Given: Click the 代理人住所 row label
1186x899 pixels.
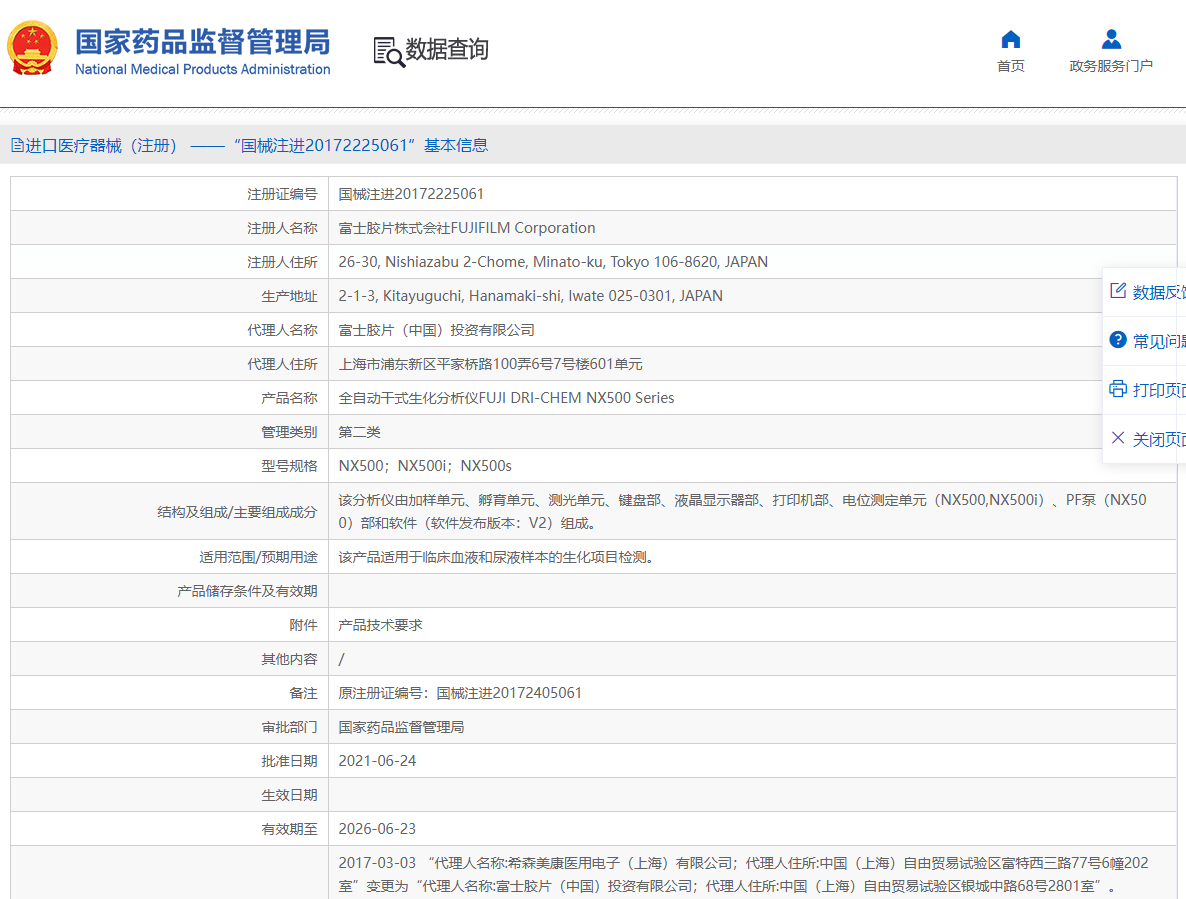Looking at the screenshot, I should (282, 364).
